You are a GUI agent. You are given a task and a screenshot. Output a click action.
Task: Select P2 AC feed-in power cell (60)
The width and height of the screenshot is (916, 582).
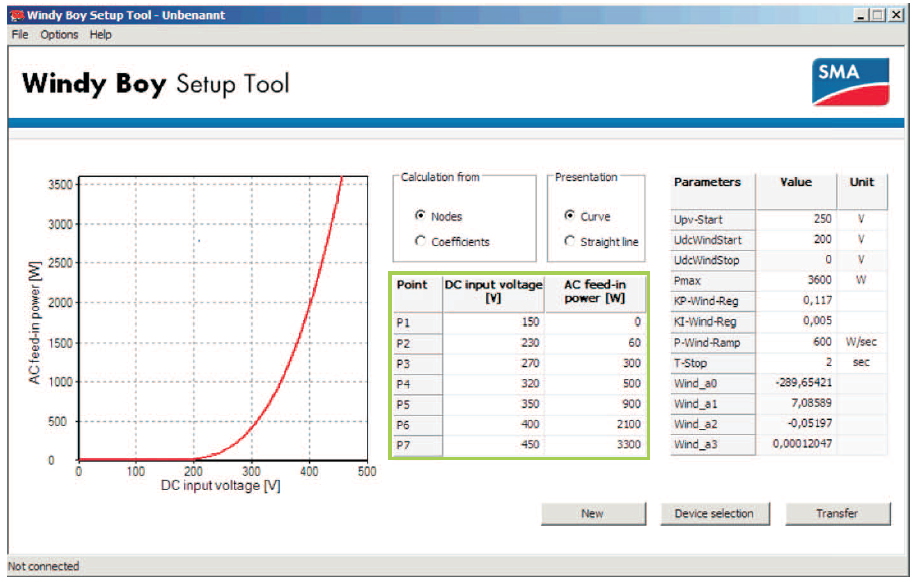tap(595, 343)
